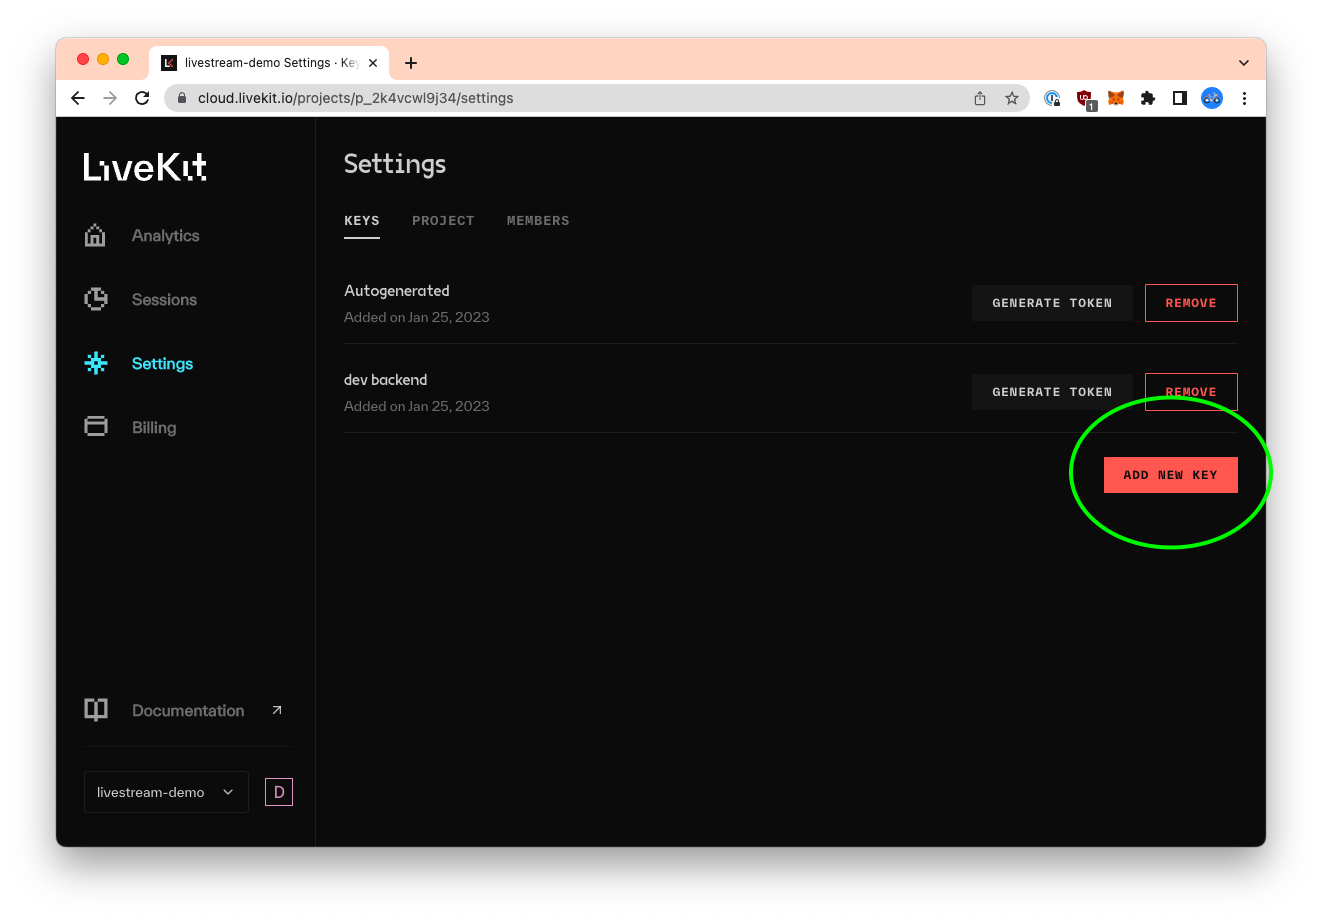Bookmark page with the star icon
Screen dimensions: 1322x921
pyautogui.click(x=1011, y=98)
